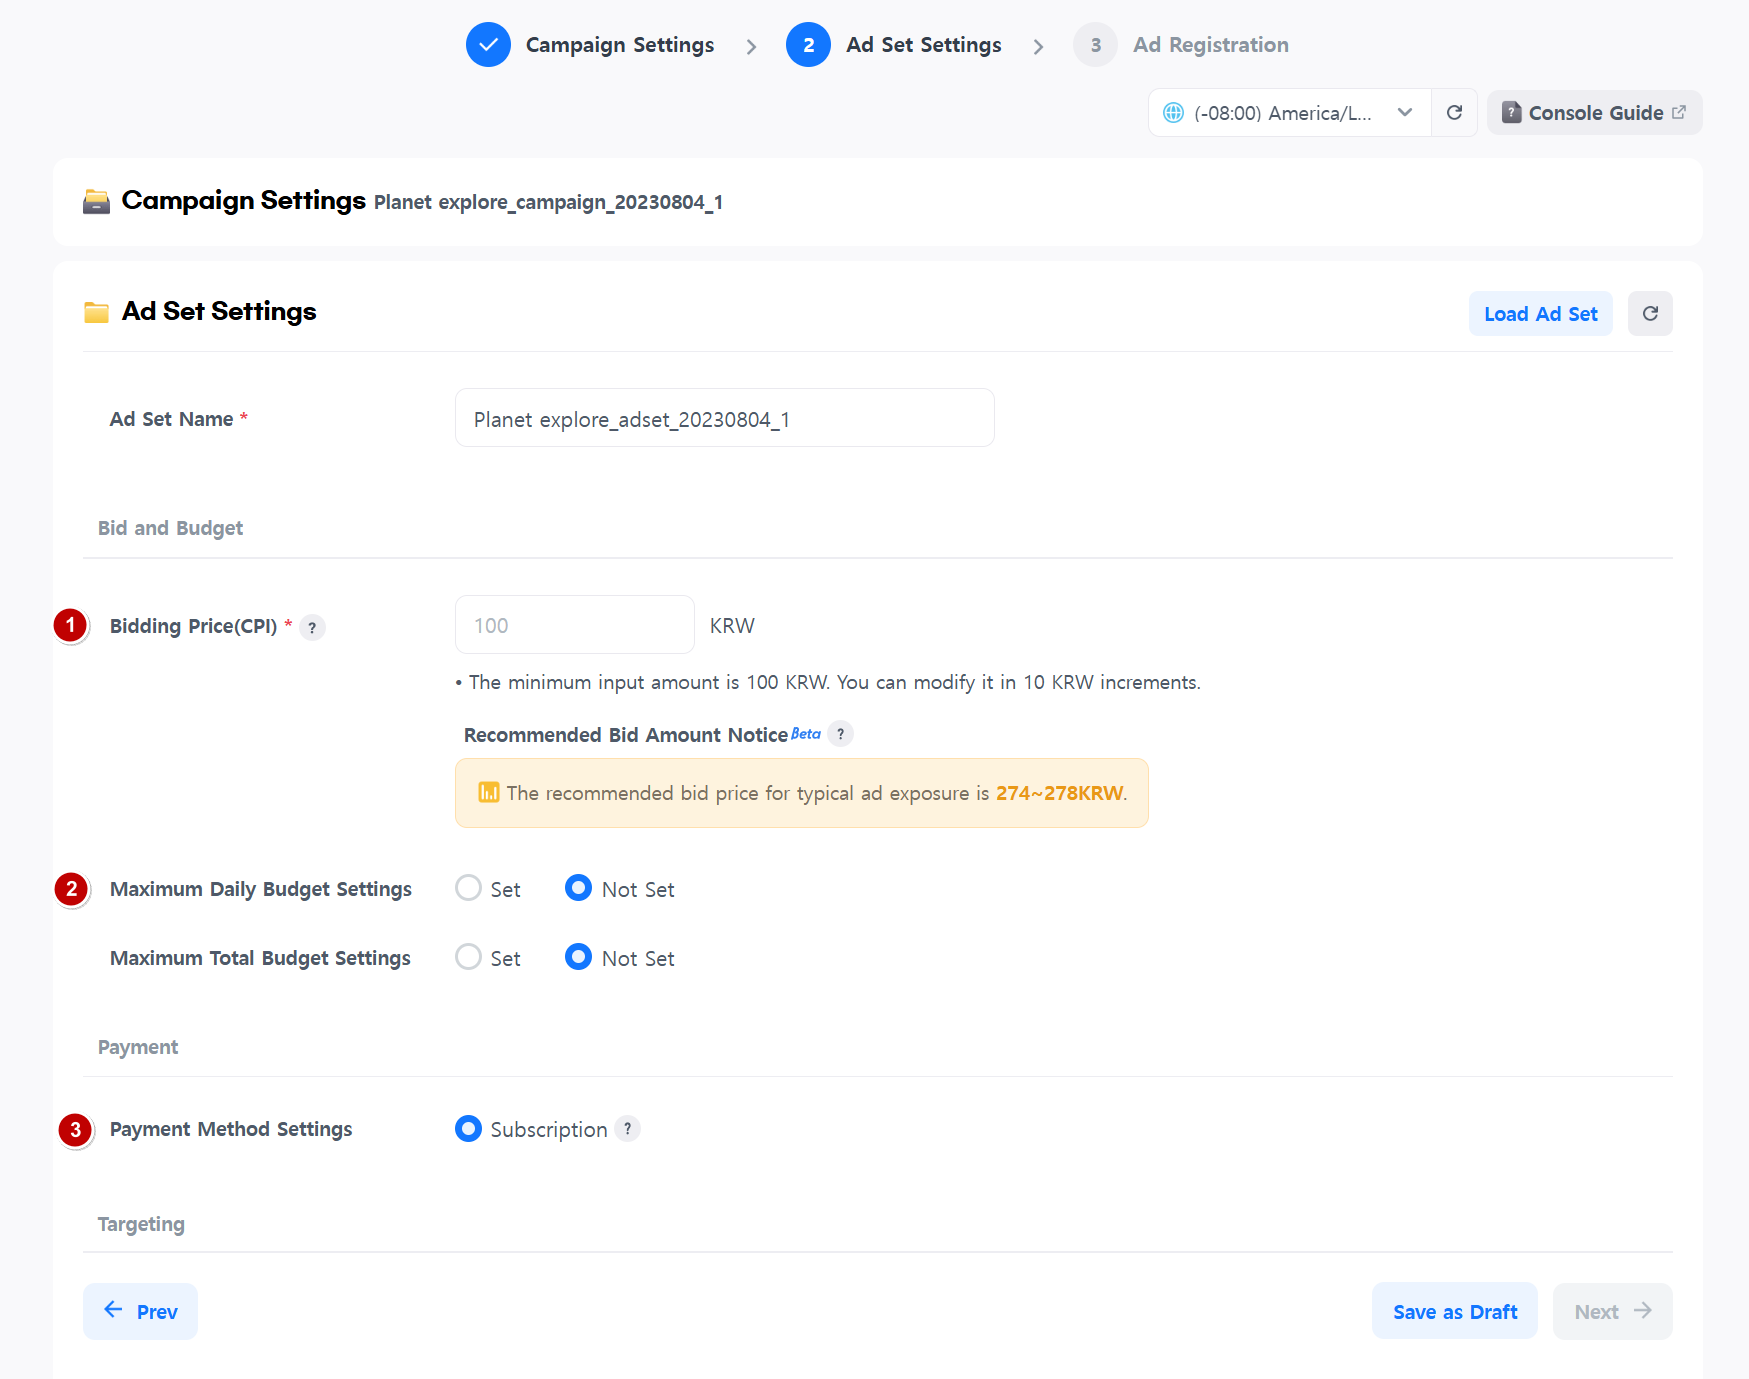Open the Console Guide link

pos(1594,113)
